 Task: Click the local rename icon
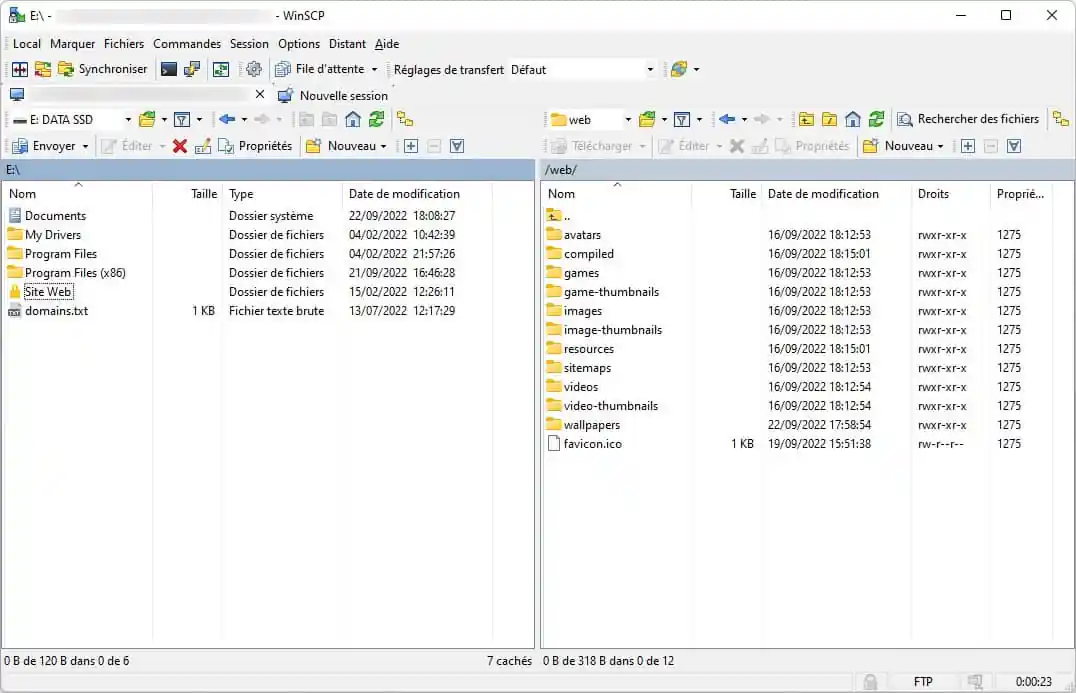[202, 146]
